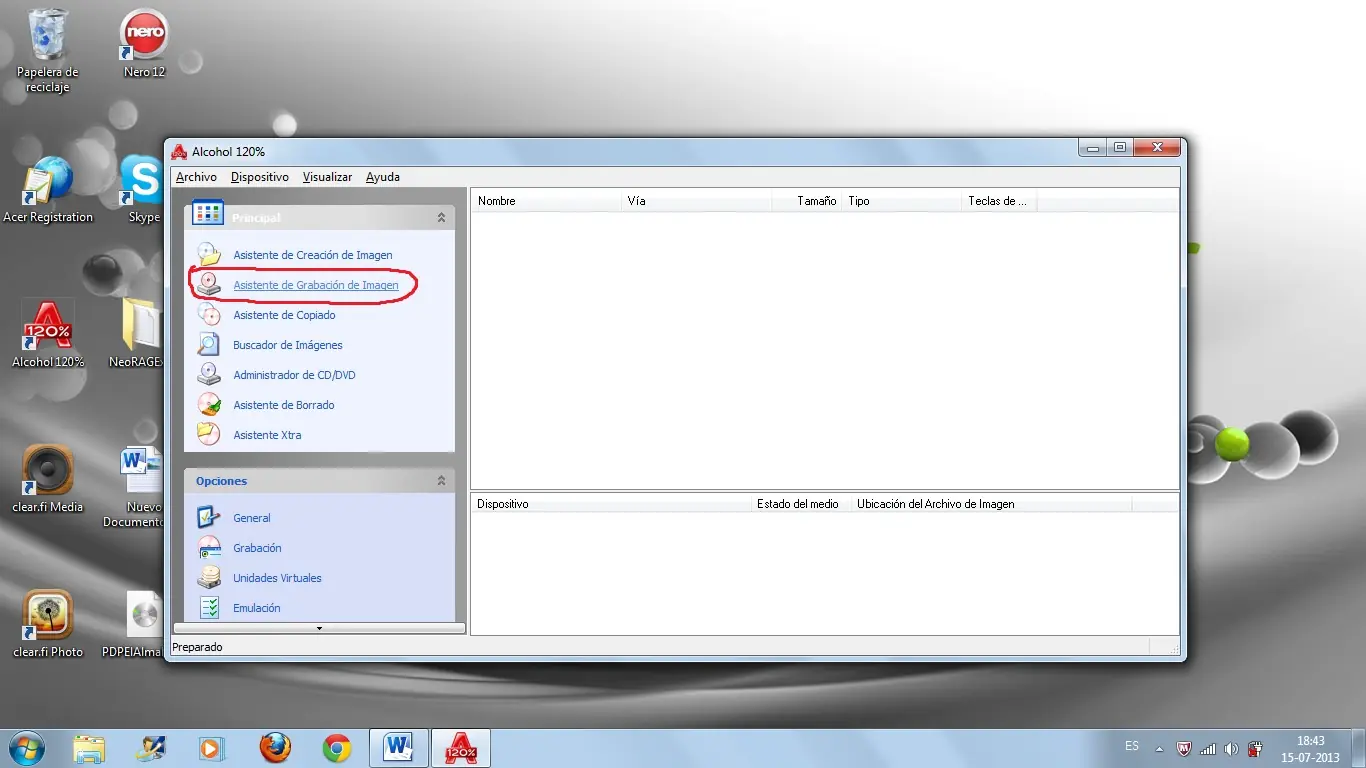Sort image list by Tipo column

902,201
